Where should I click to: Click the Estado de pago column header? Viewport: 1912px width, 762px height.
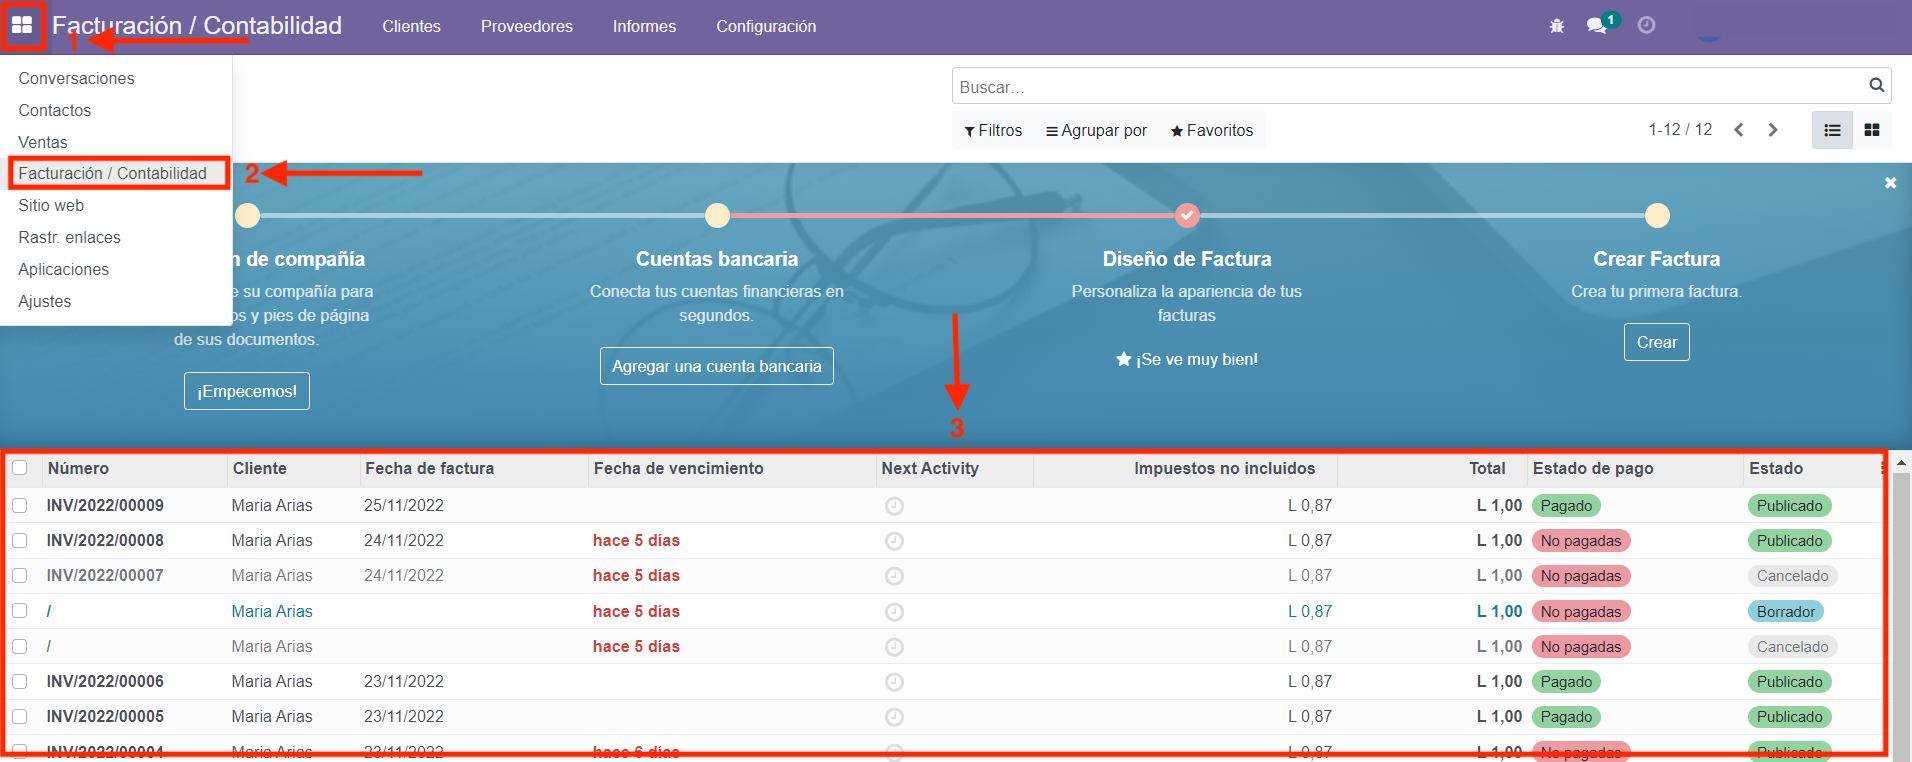point(1593,468)
